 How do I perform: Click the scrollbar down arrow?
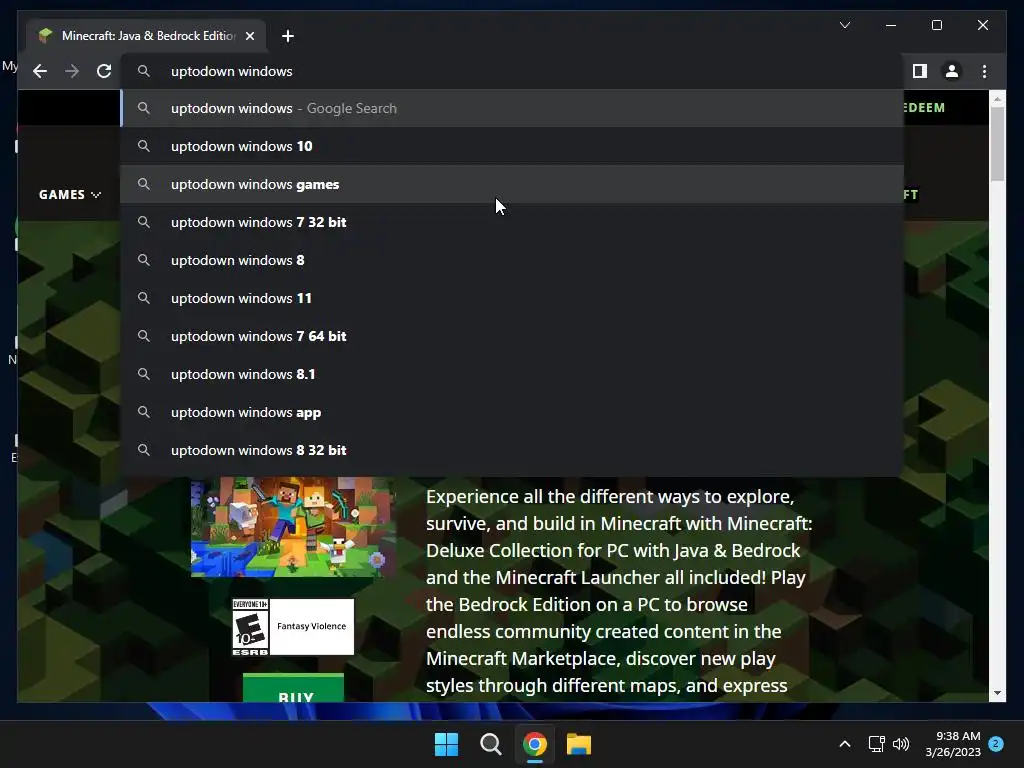pos(997,694)
